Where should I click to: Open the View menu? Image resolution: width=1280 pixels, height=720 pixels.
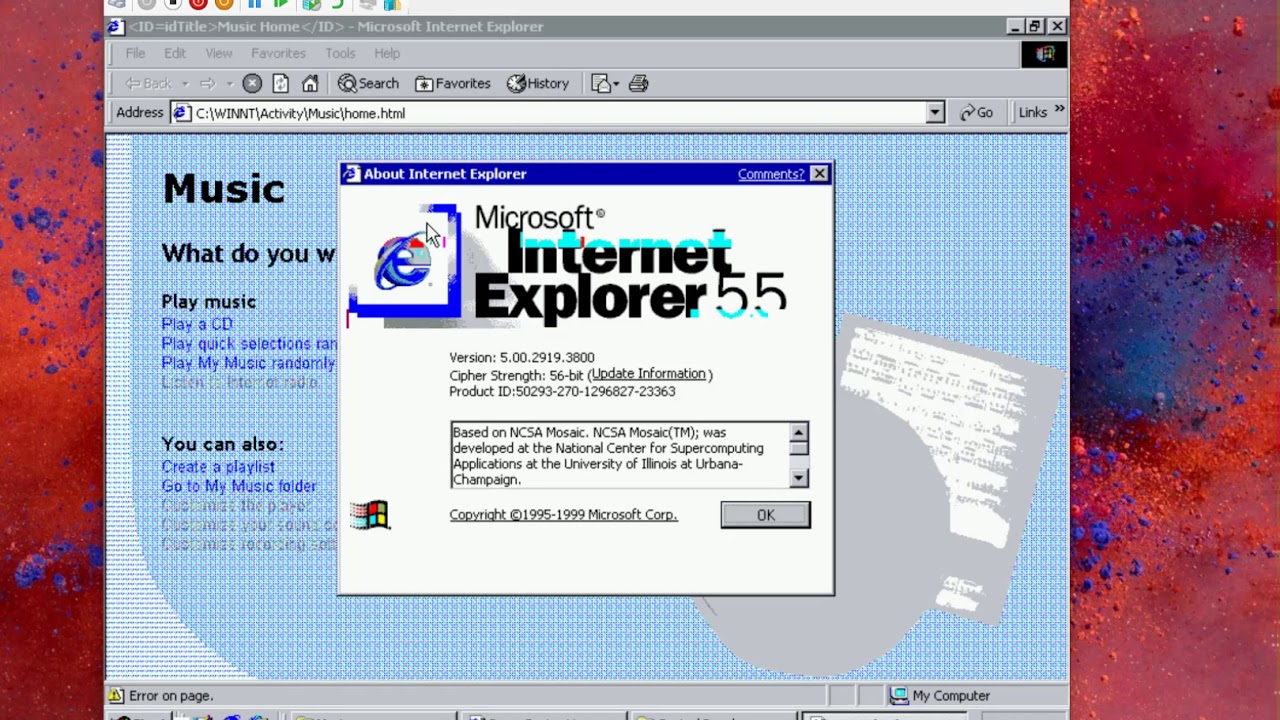point(218,53)
